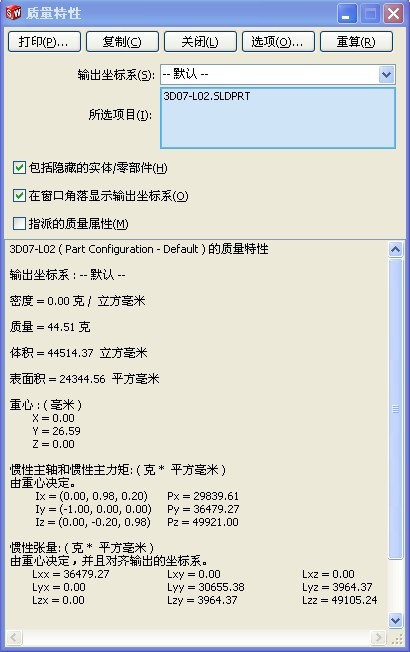Open the 选项(O)... settings
410x652 pixels.
pos(278,42)
